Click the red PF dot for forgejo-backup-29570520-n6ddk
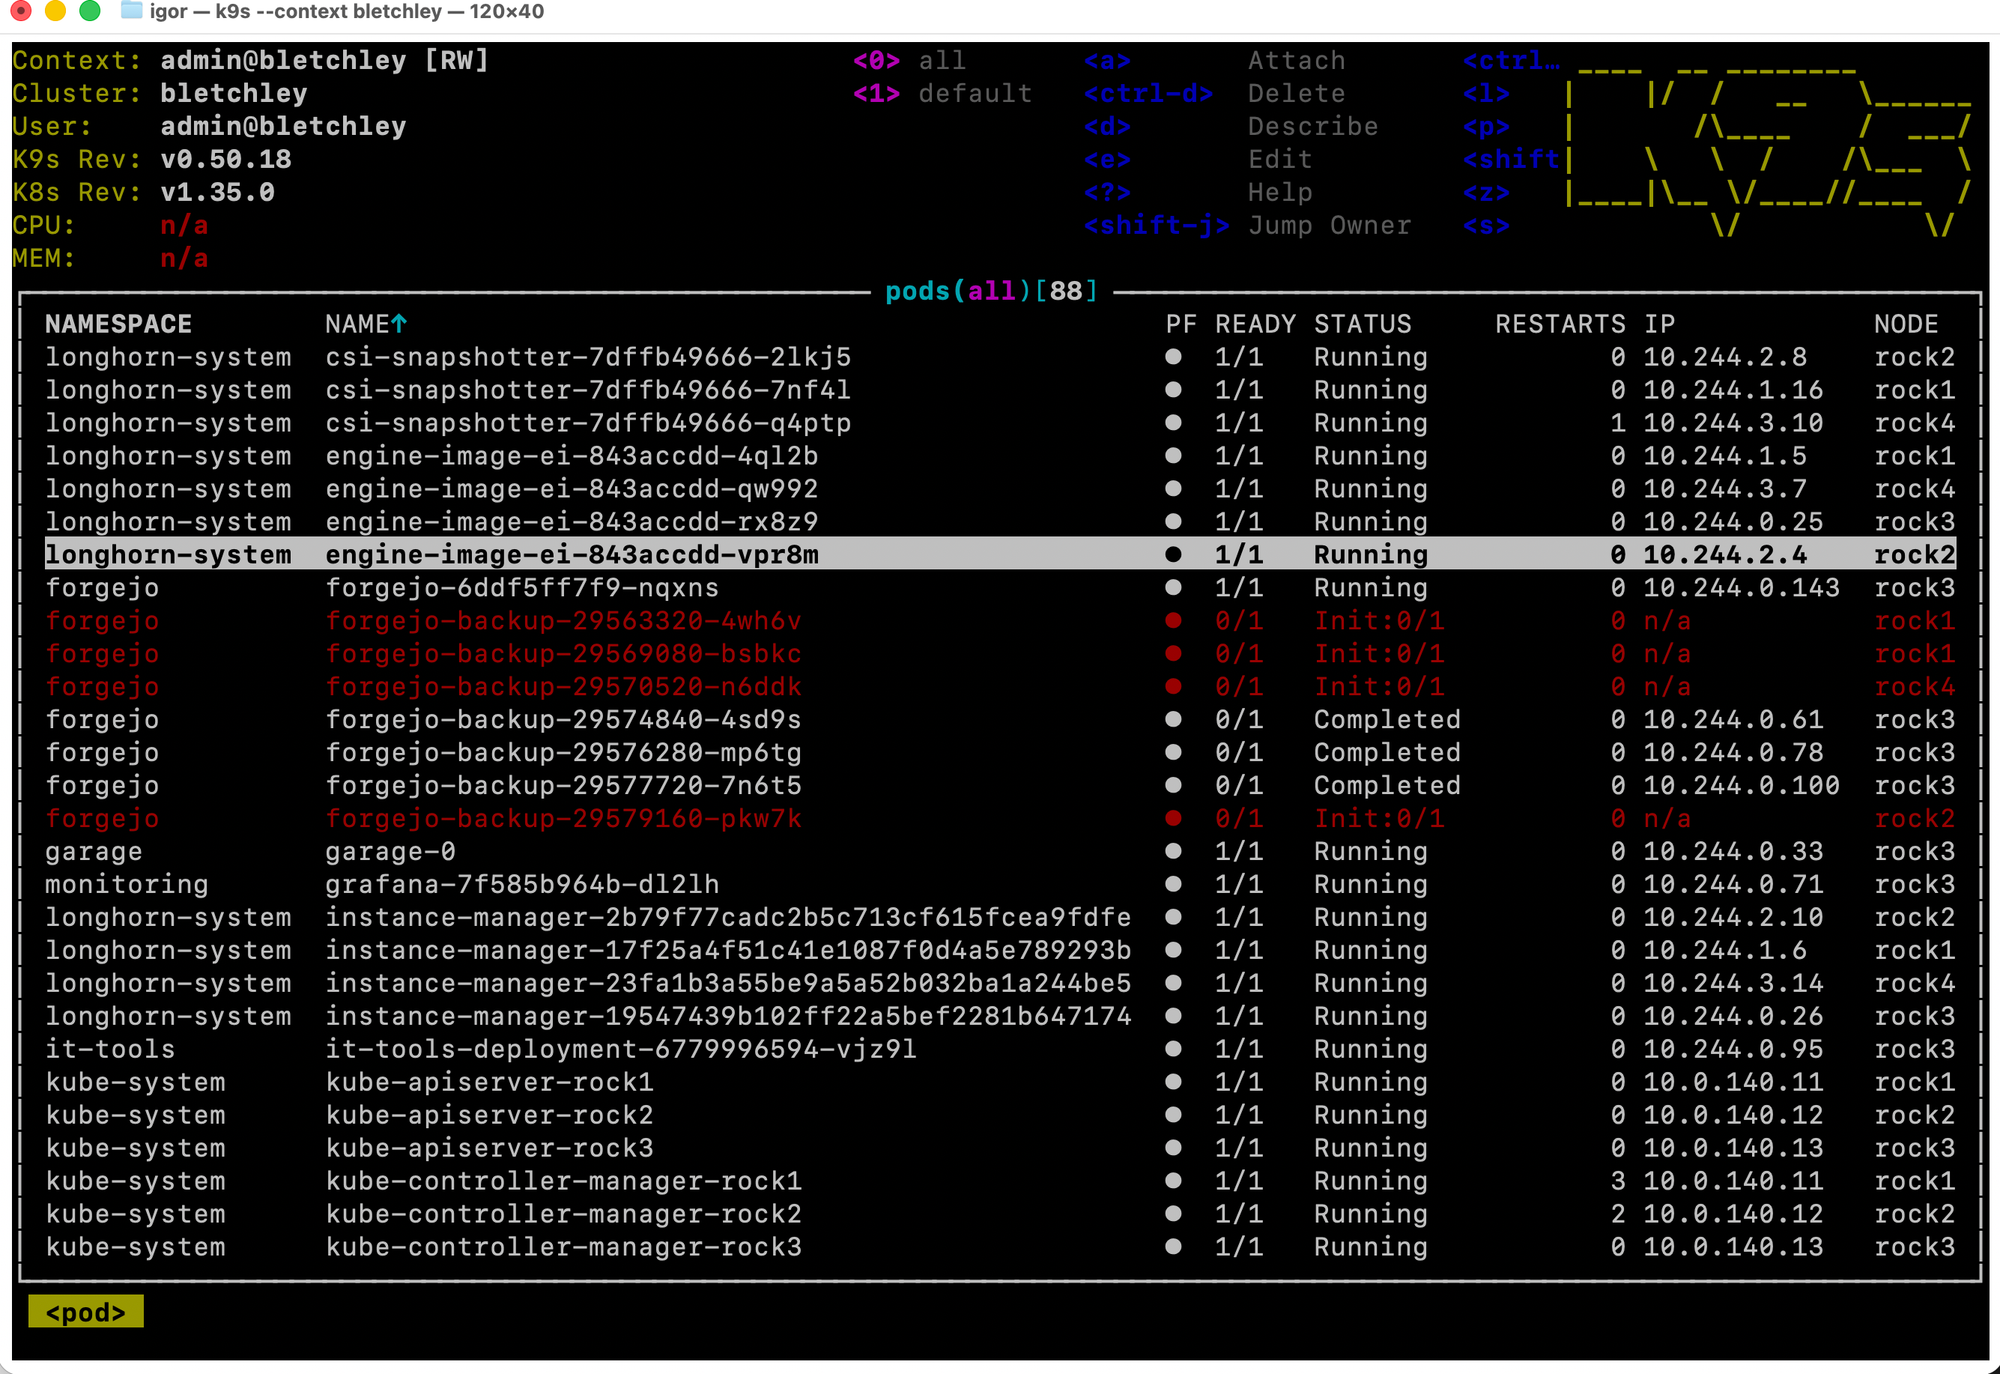Screen dimensions: 2000x1374 click(x=1173, y=687)
